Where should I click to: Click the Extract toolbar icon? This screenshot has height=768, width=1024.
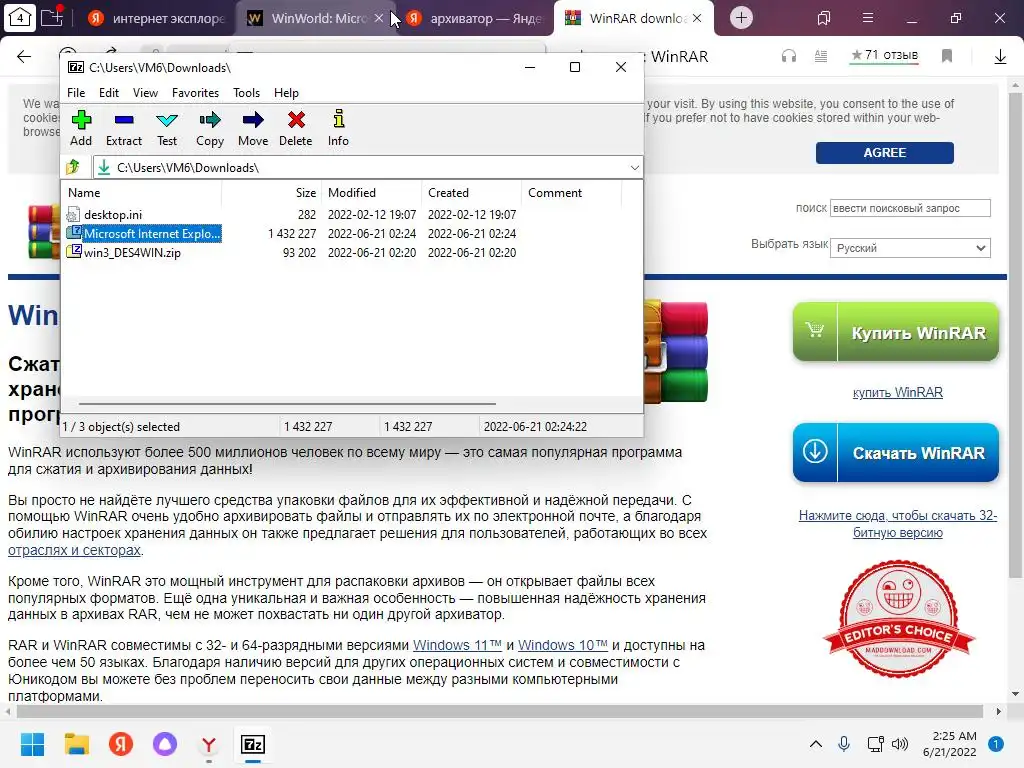tap(123, 128)
